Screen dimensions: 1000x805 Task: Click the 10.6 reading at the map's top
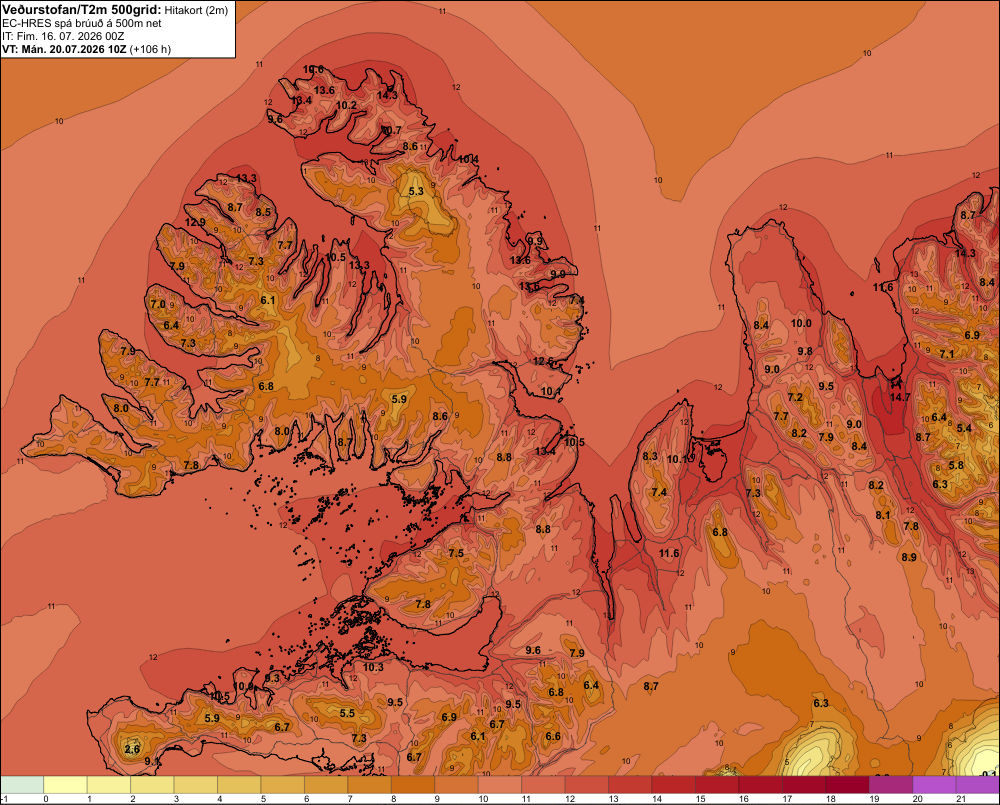point(313,70)
